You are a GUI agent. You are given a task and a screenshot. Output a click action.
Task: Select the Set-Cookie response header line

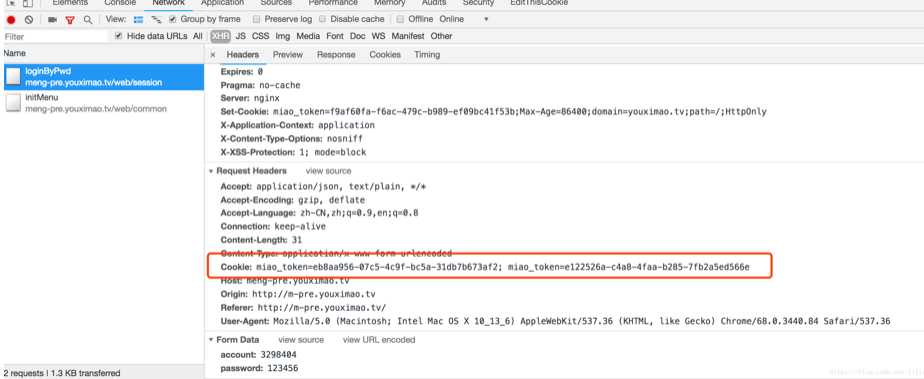pos(493,111)
